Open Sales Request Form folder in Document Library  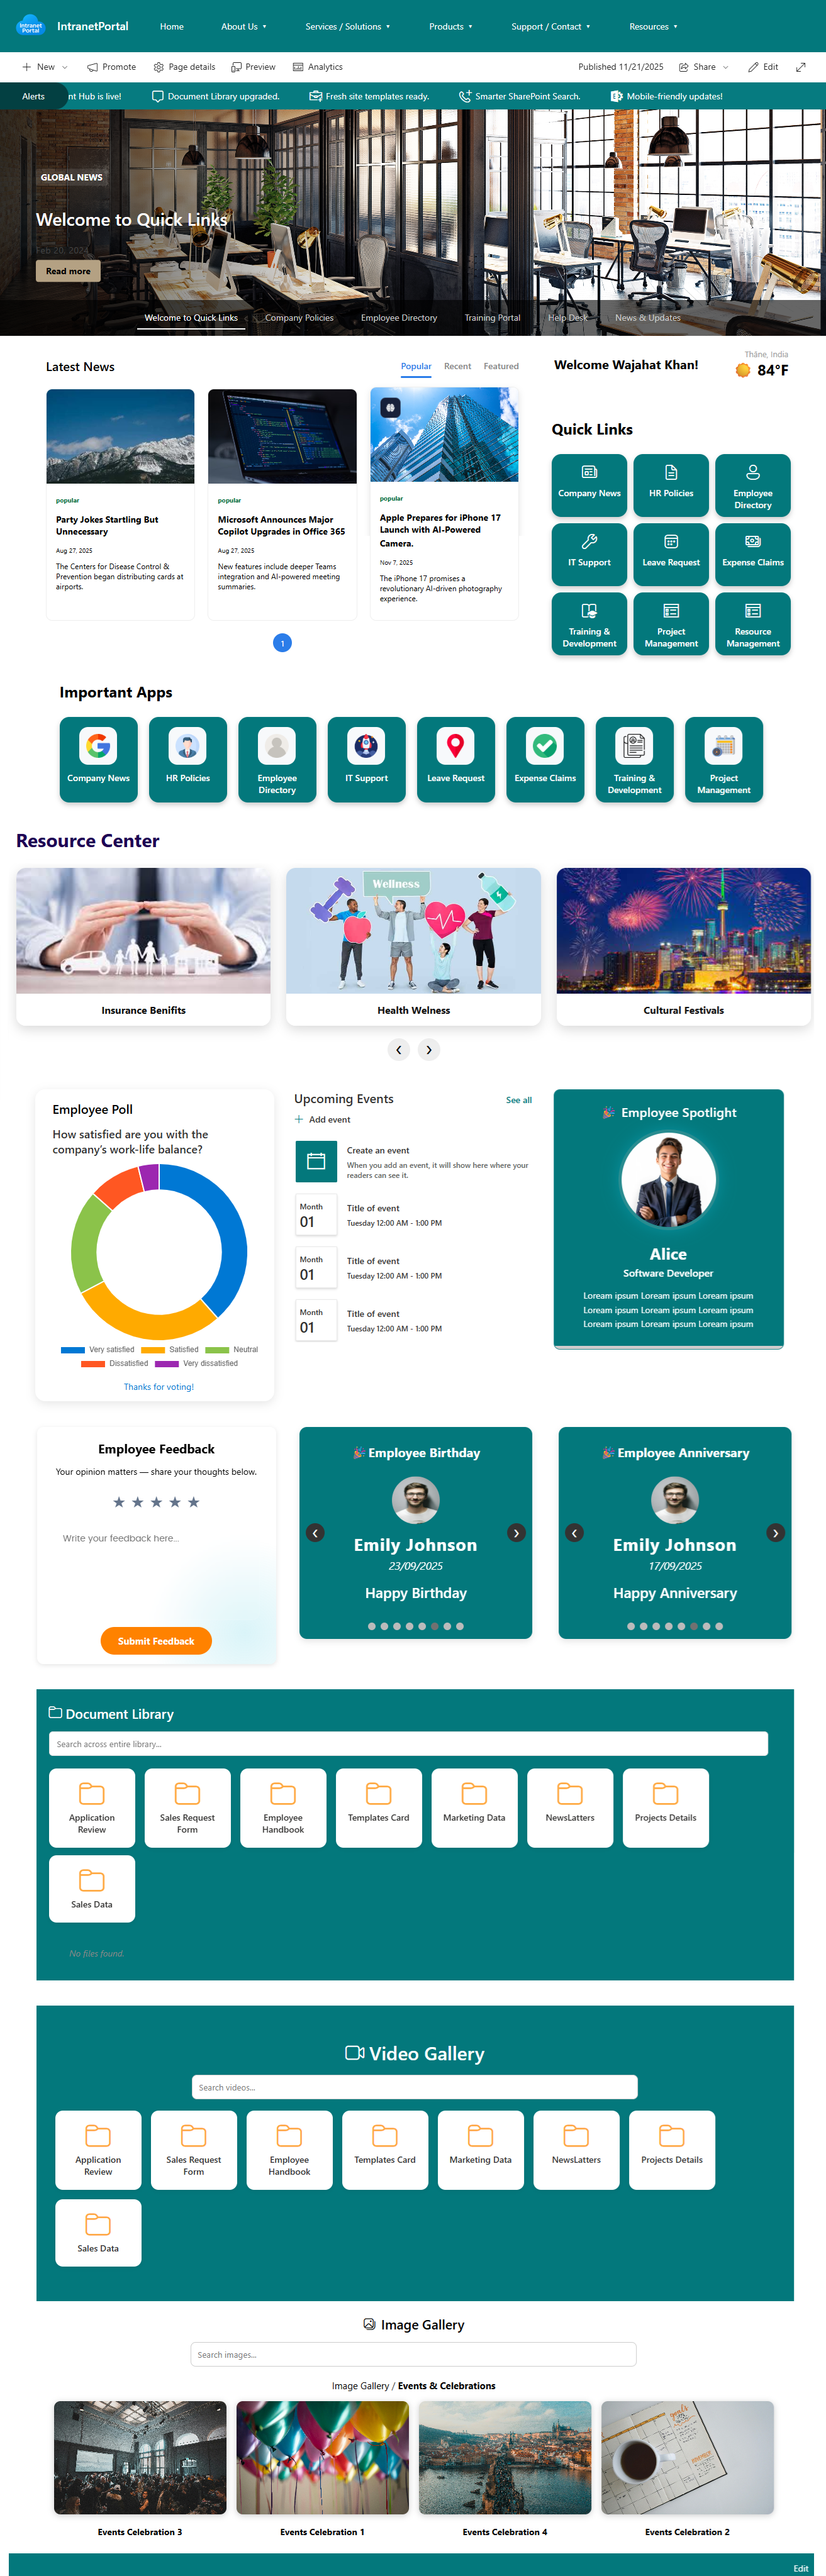tap(187, 1807)
